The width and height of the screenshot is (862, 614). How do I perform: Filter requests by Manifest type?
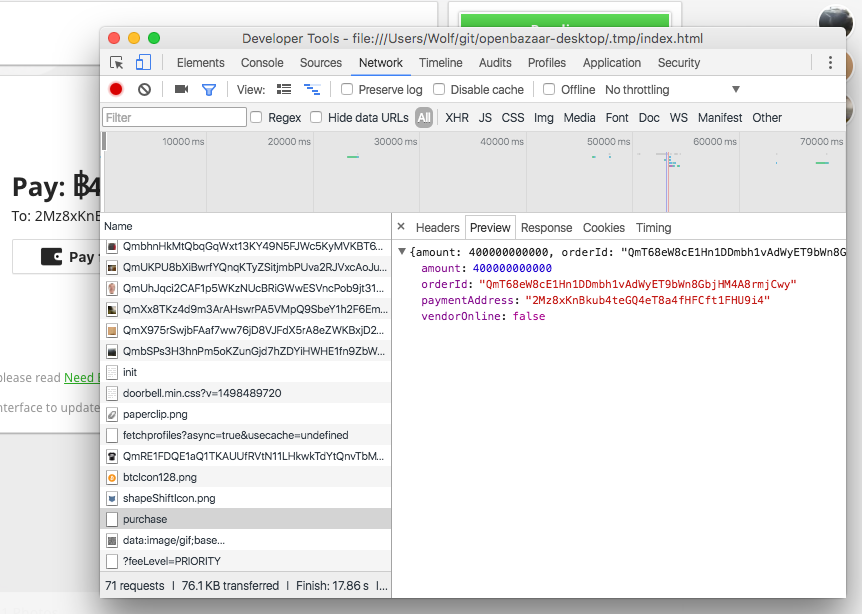point(720,118)
